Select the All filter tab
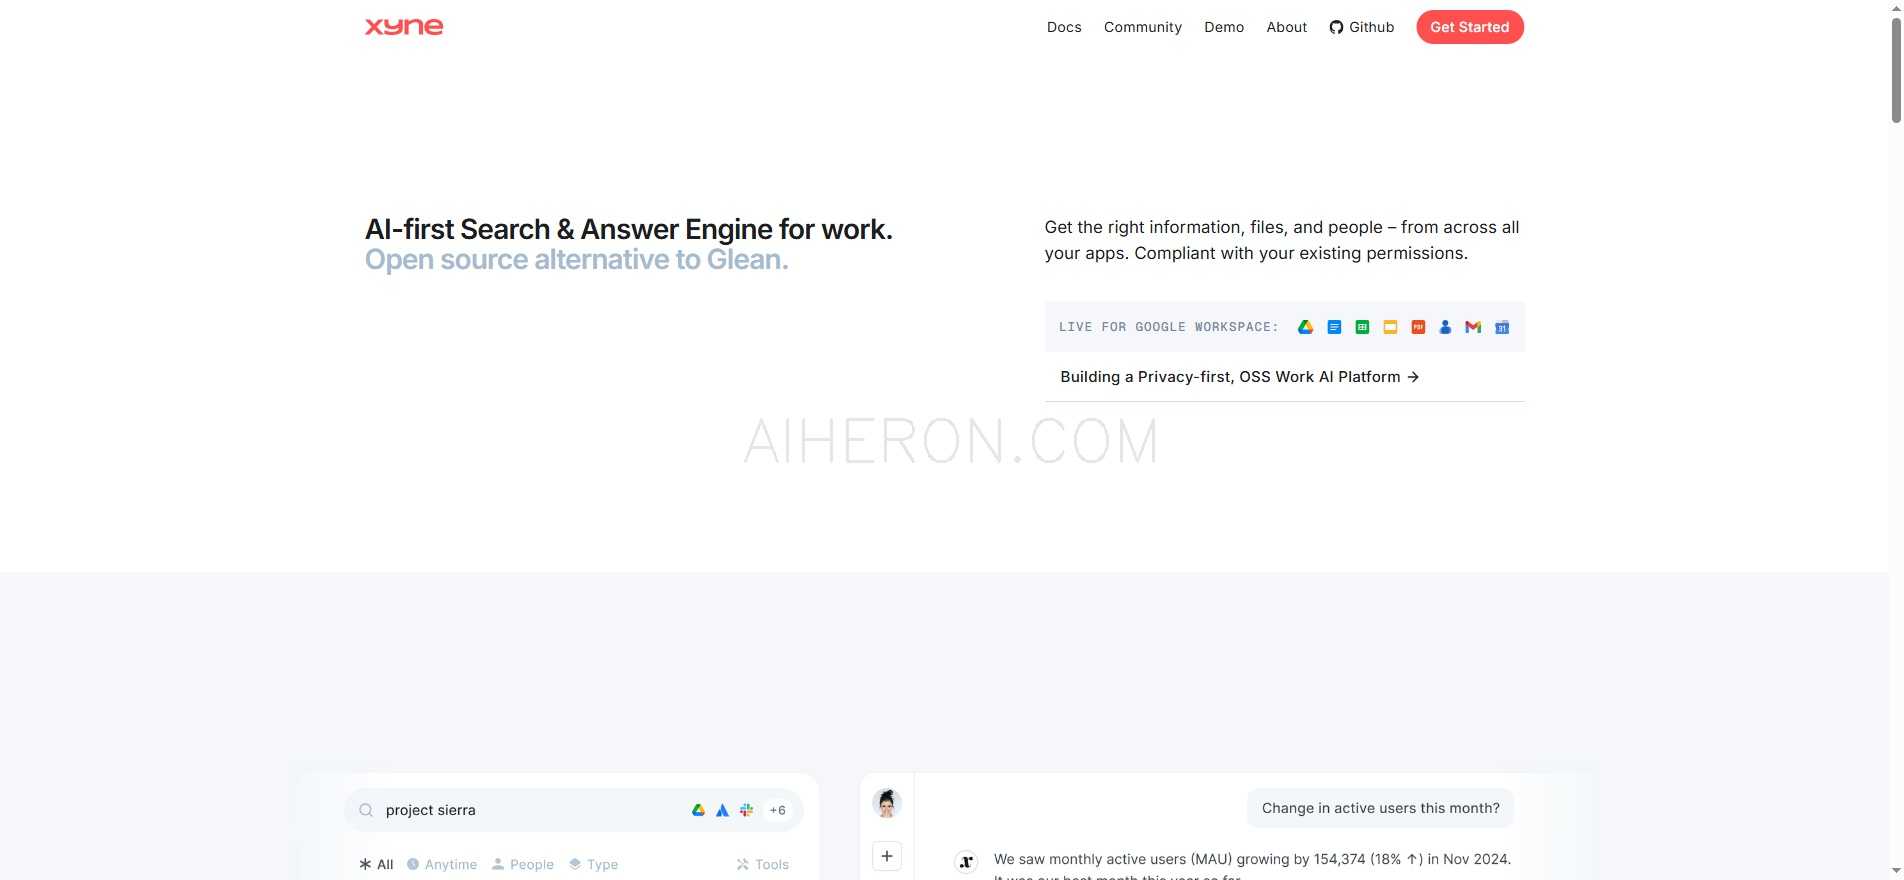Viewport: 1904px width, 880px height. pos(376,864)
